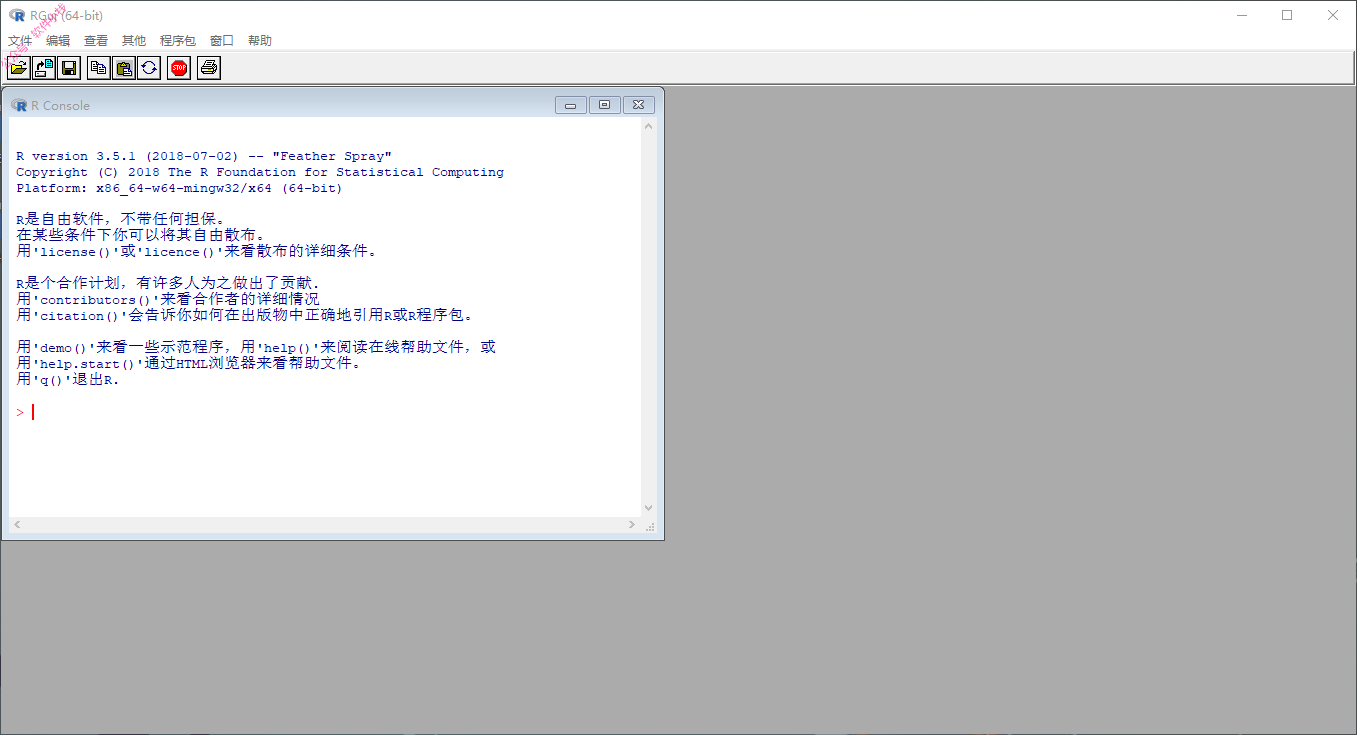The height and width of the screenshot is (735, 1357).
Task: Click the Open script toolbar icon
Action: pos(19,68)
